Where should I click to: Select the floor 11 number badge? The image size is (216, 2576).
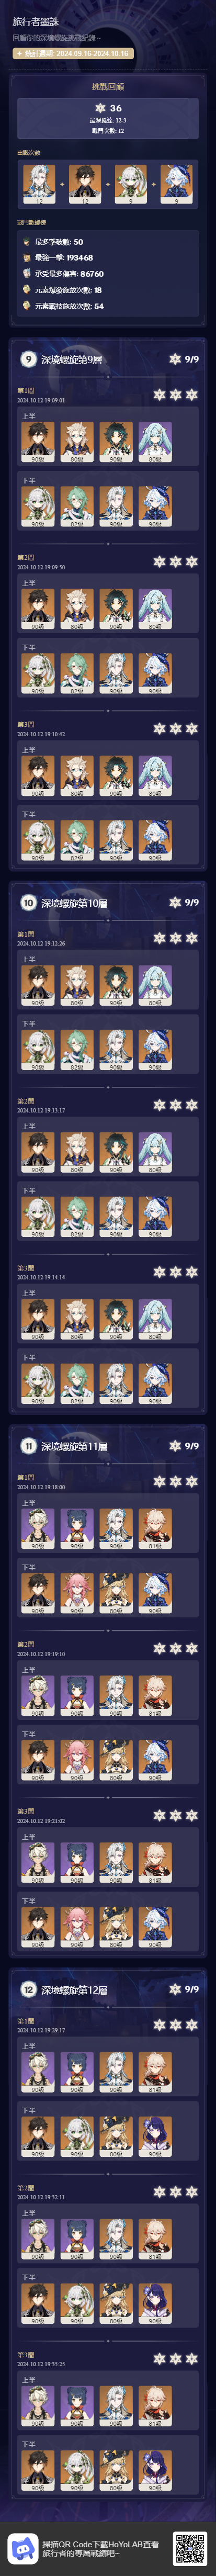(x=28, y=1446)
